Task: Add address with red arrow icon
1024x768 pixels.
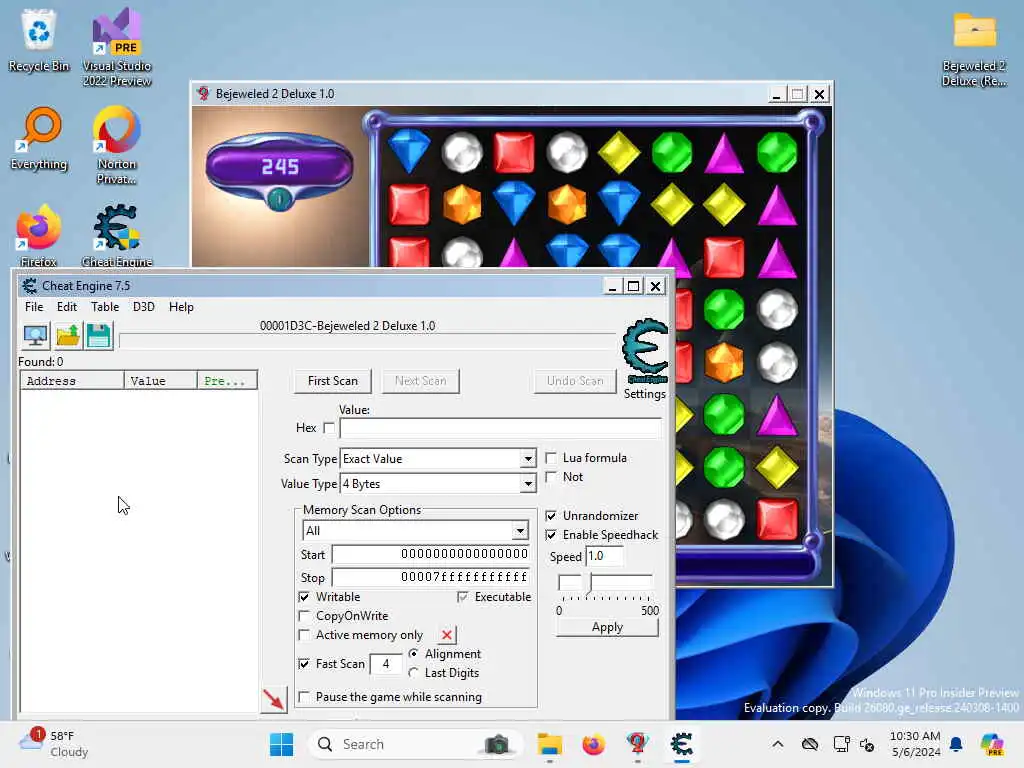Action: [x=274, y=699]
